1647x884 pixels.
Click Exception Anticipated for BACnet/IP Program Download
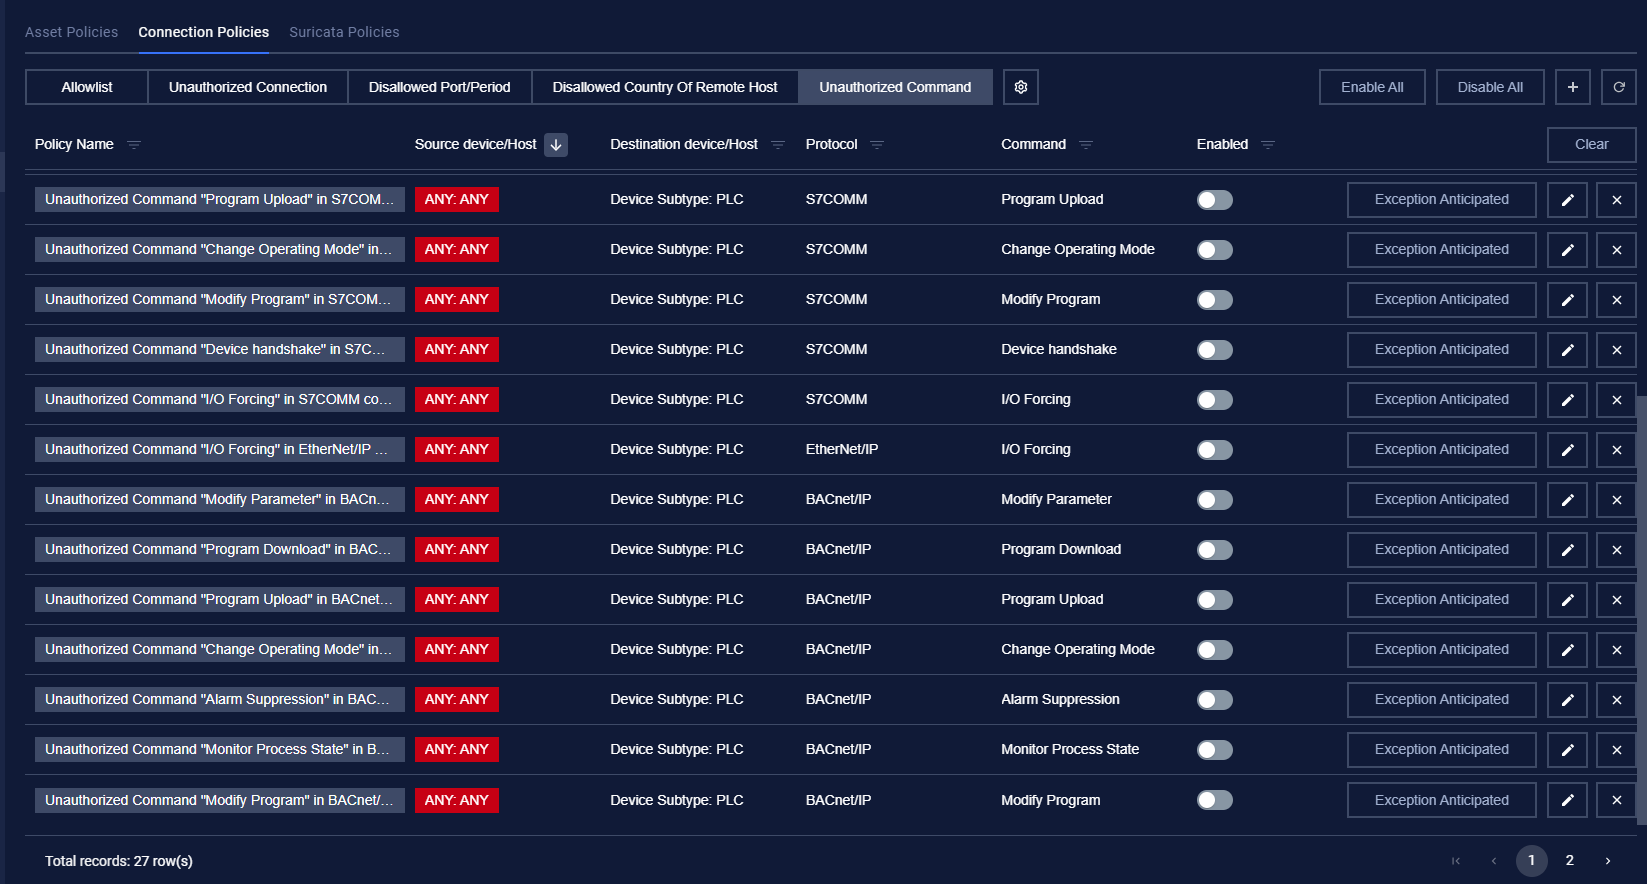1441,550
